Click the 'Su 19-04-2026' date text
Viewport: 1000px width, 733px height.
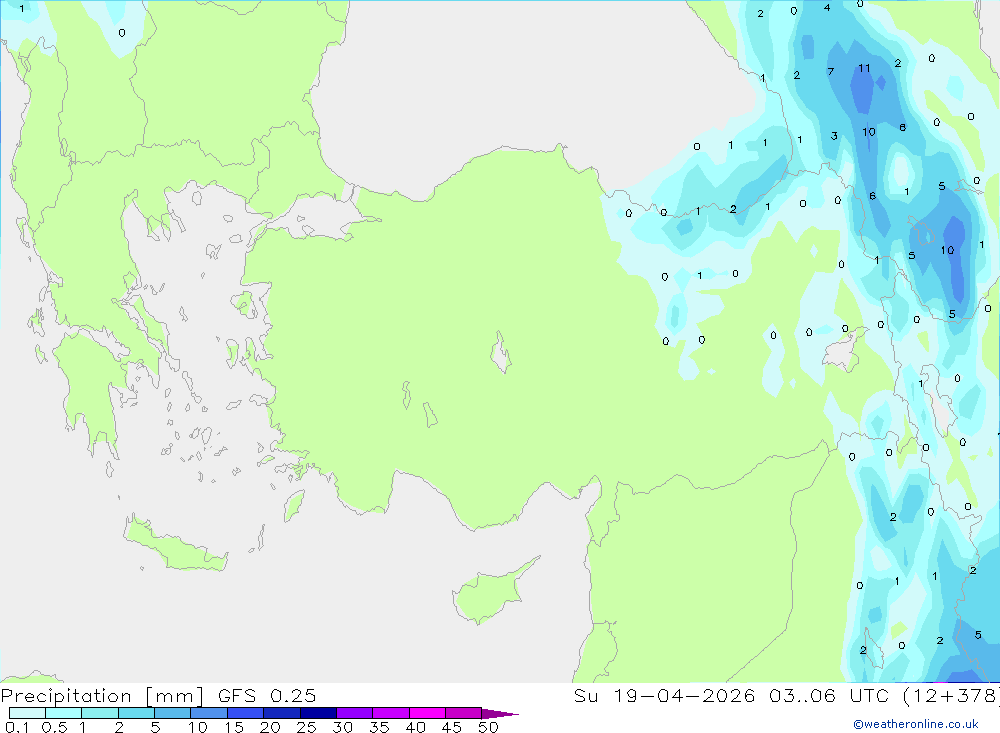point(664,695)
